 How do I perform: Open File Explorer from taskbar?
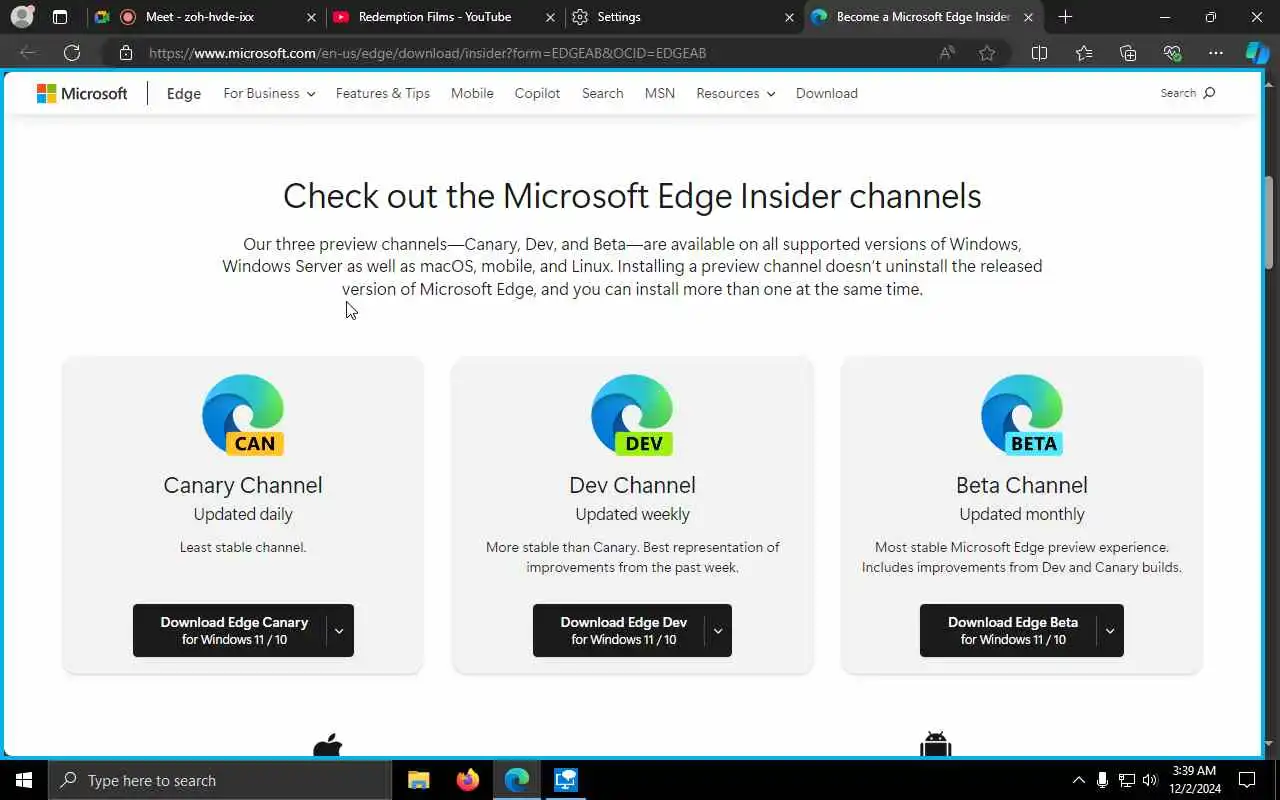418,780
